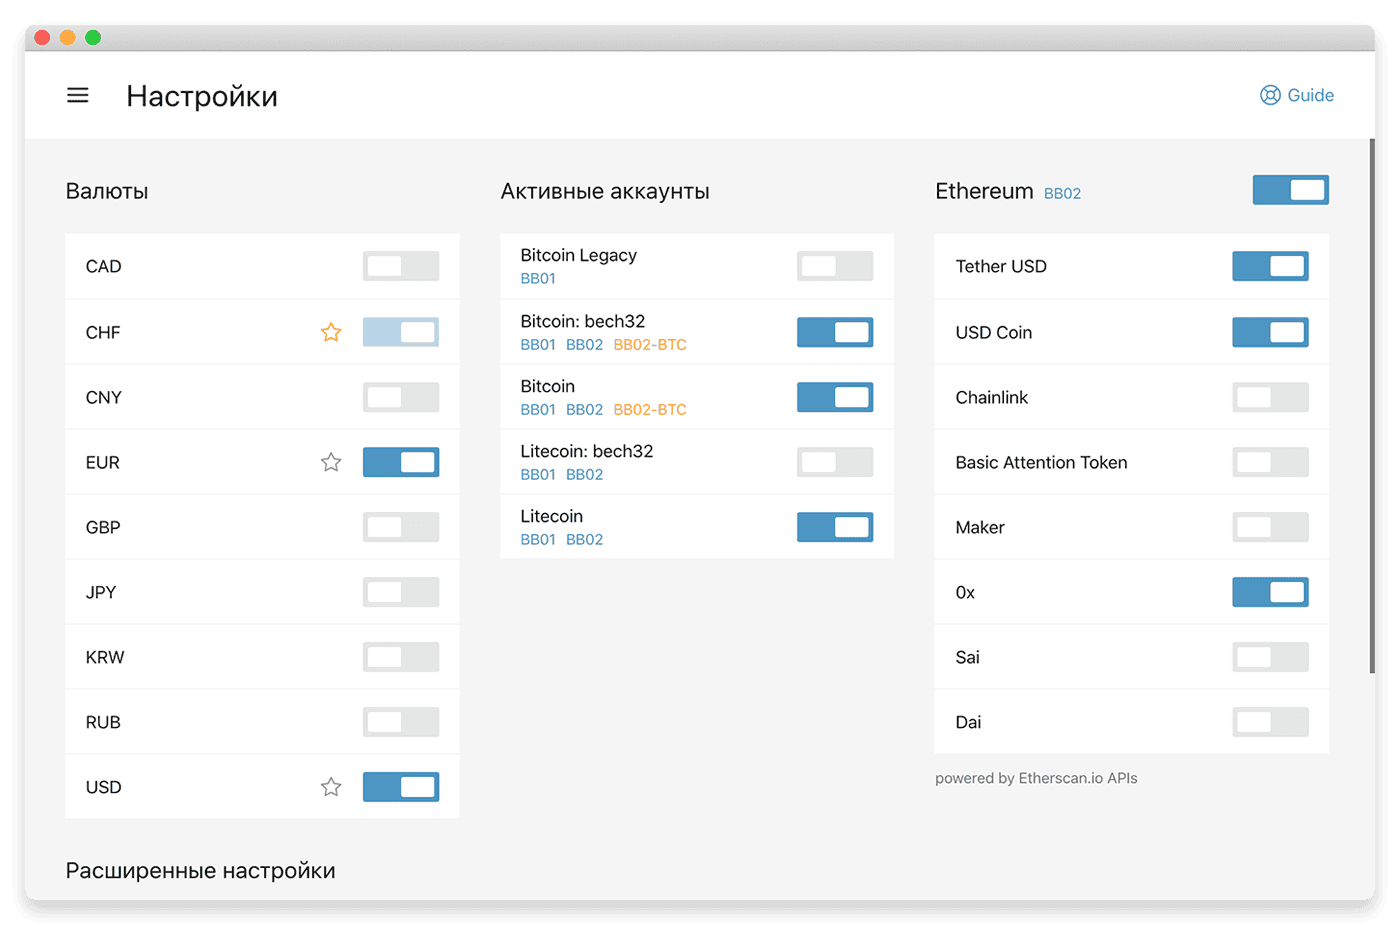Click BB01 under Litecoin row
This screenshot has width=1400, height=925.
point(538,540)
